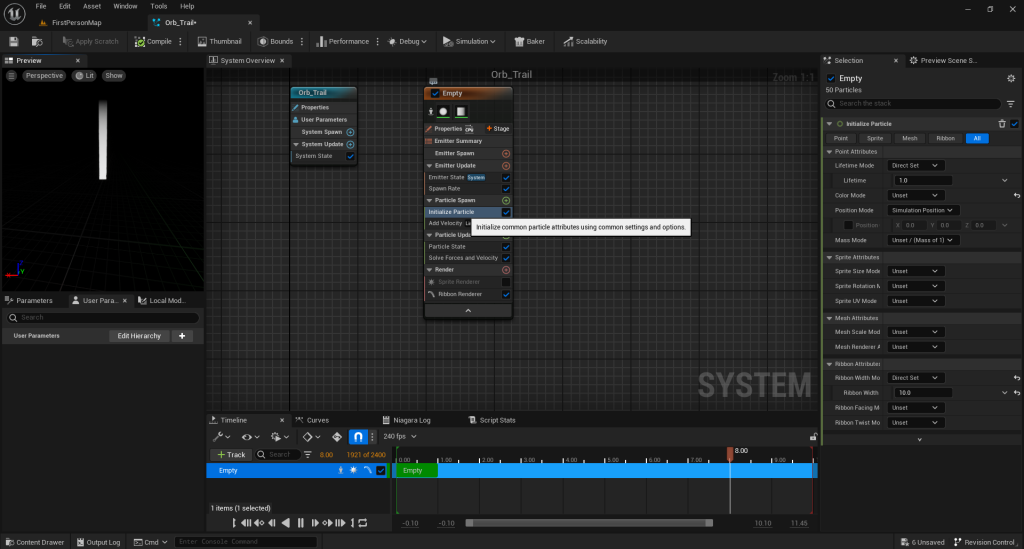Enable the Sprite Renderer checkbox
Image resolution: width=1024 pixels, height=549 pixels.
coord(506,282)
